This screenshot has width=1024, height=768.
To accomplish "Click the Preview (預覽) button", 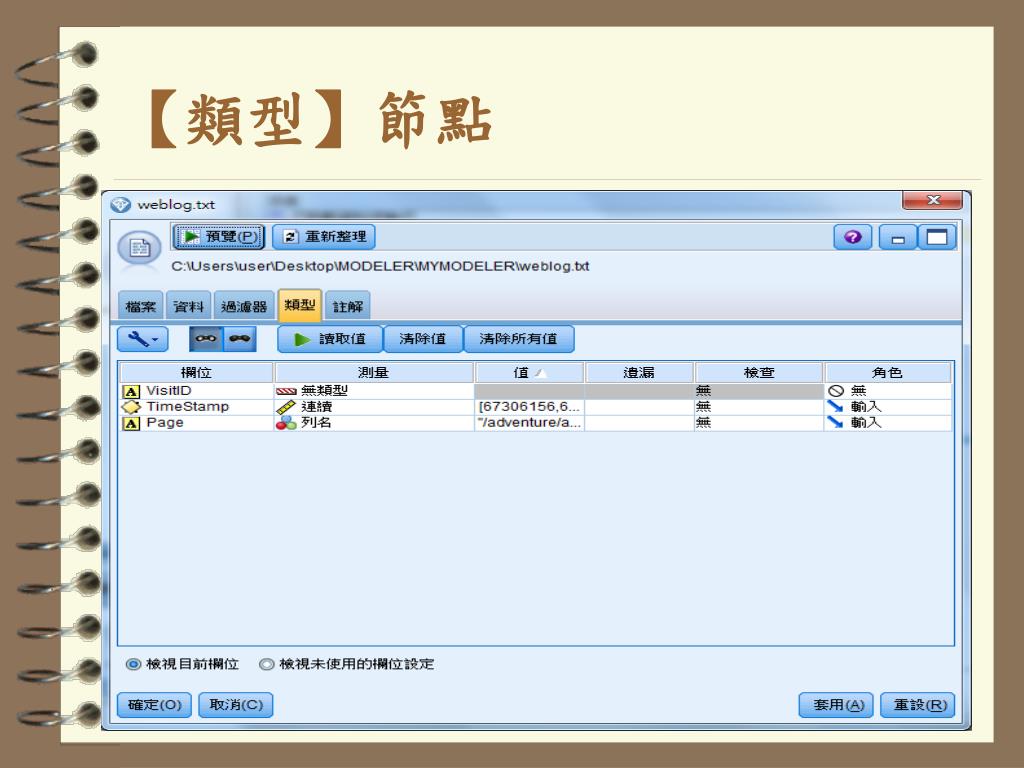I will point(219,236).
